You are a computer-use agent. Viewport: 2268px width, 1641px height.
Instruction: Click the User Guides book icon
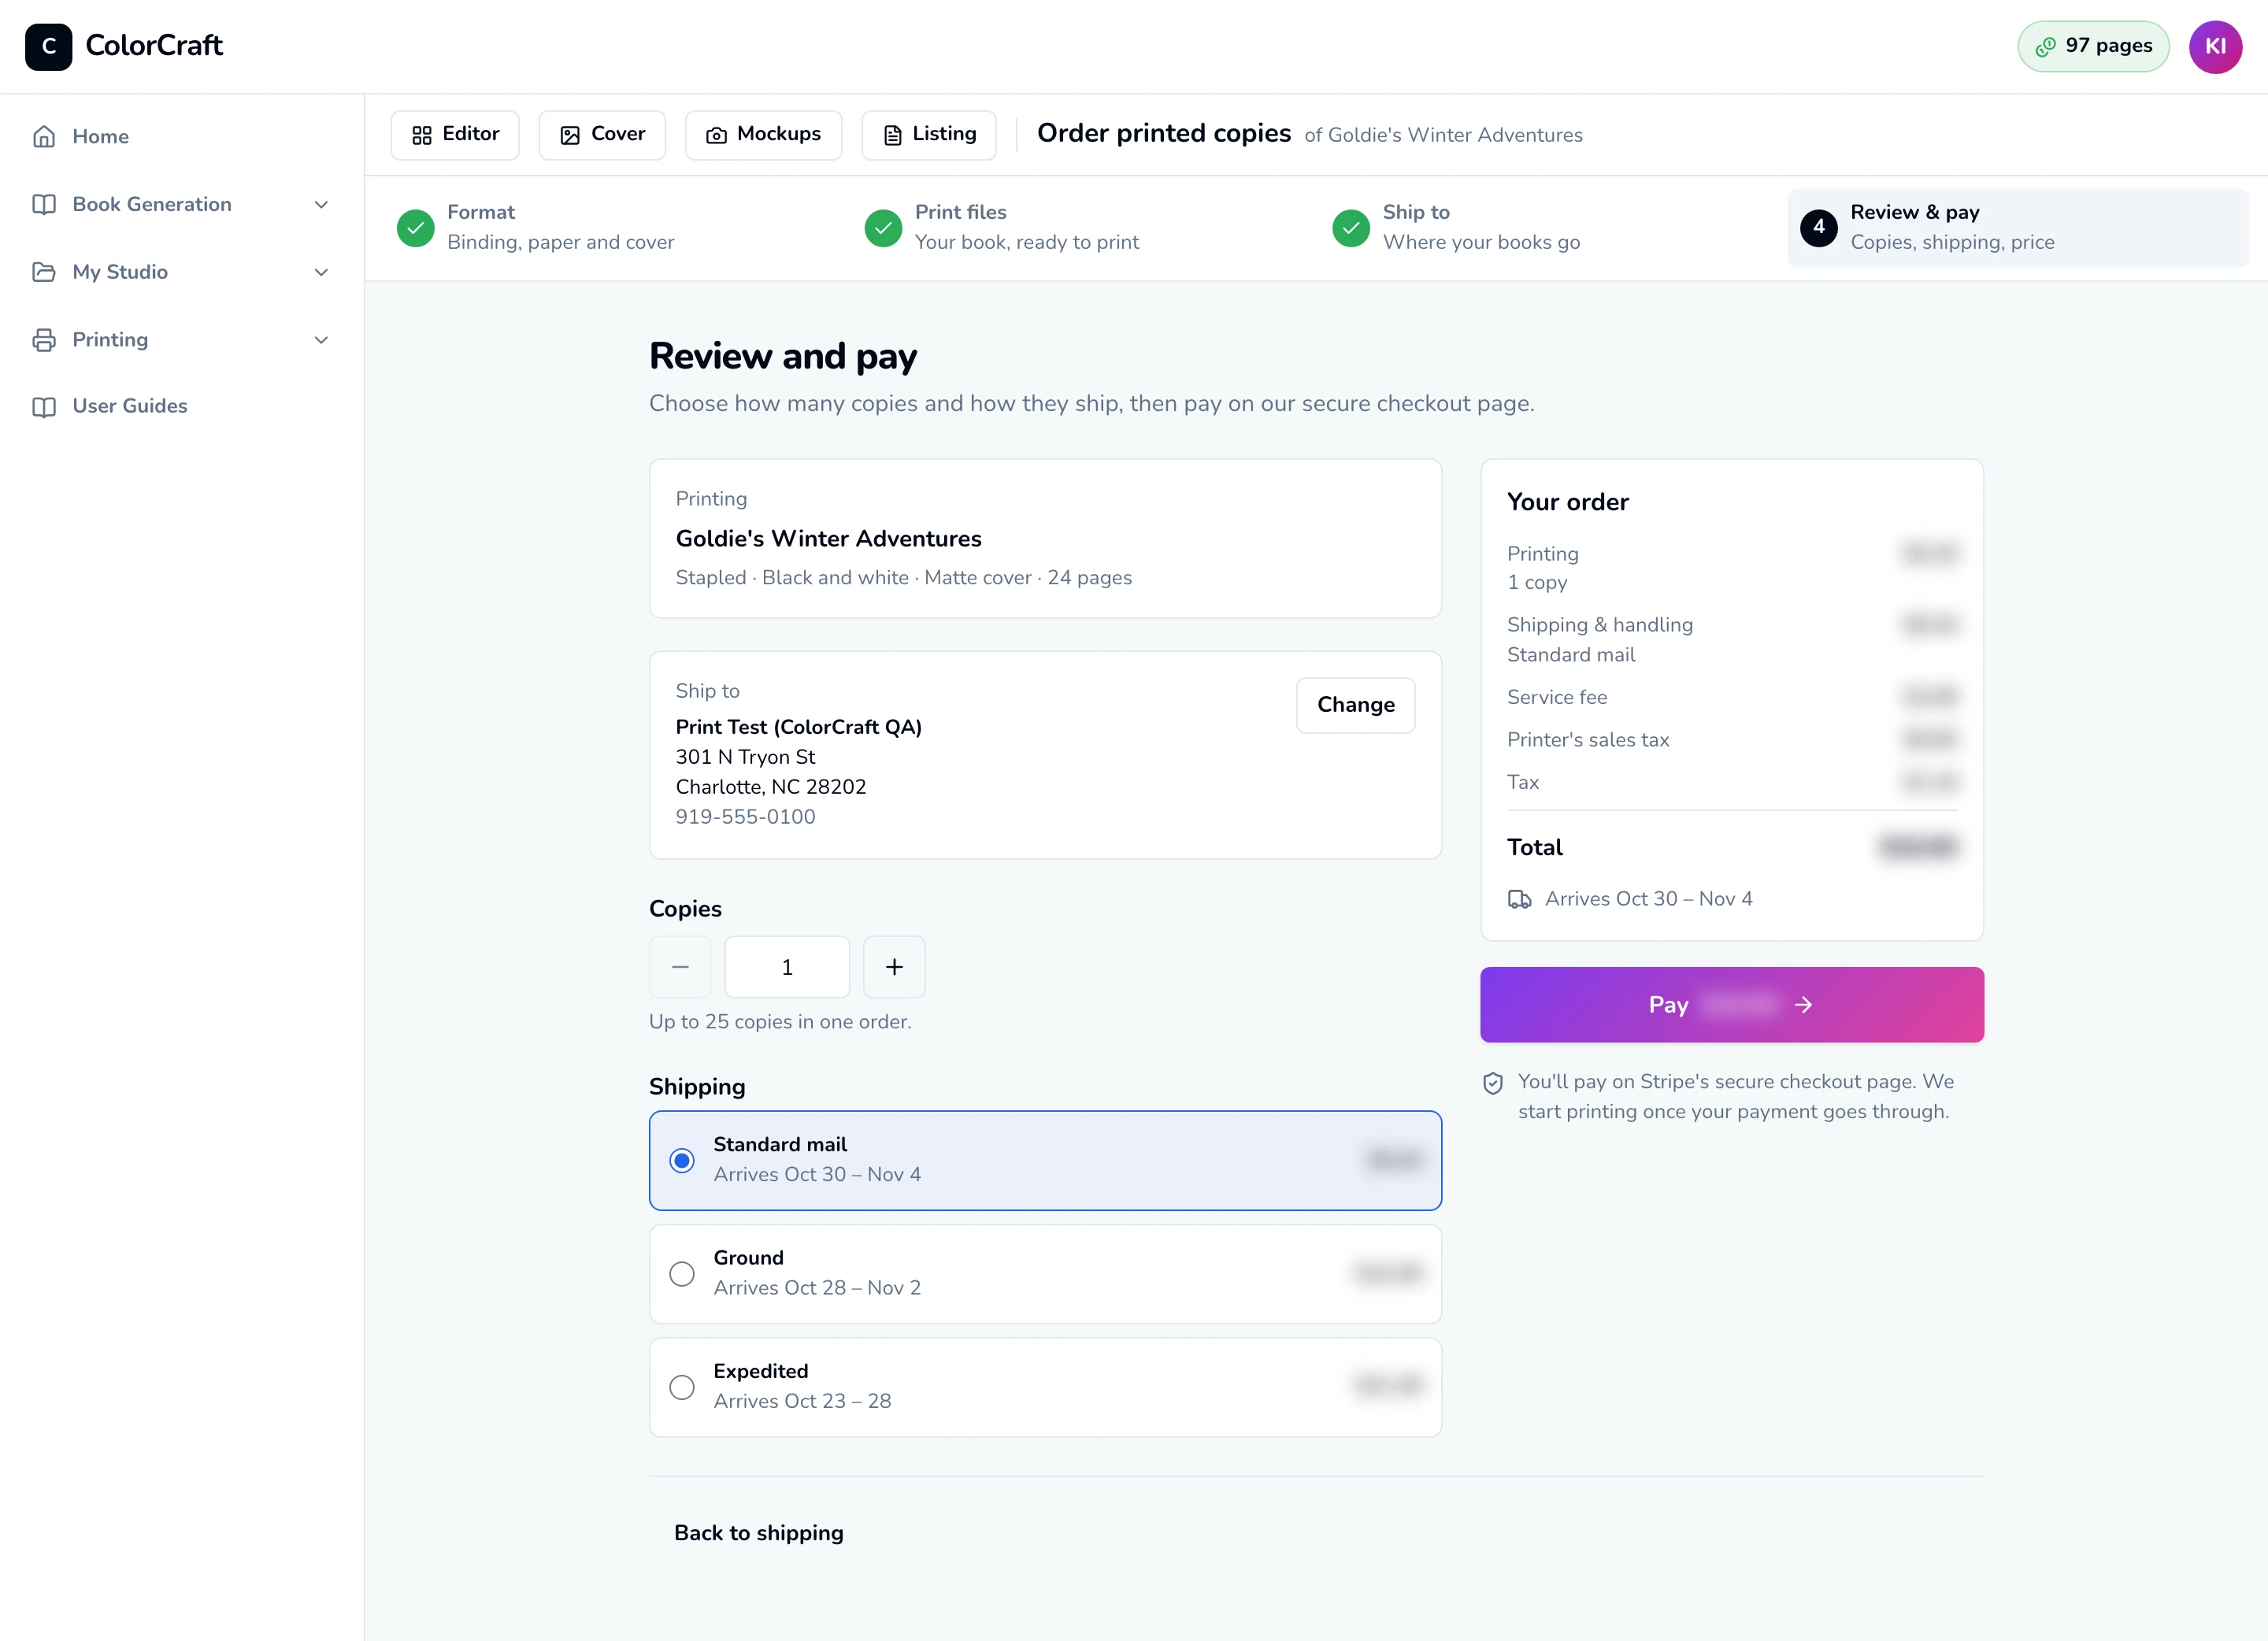coord(44,406)
